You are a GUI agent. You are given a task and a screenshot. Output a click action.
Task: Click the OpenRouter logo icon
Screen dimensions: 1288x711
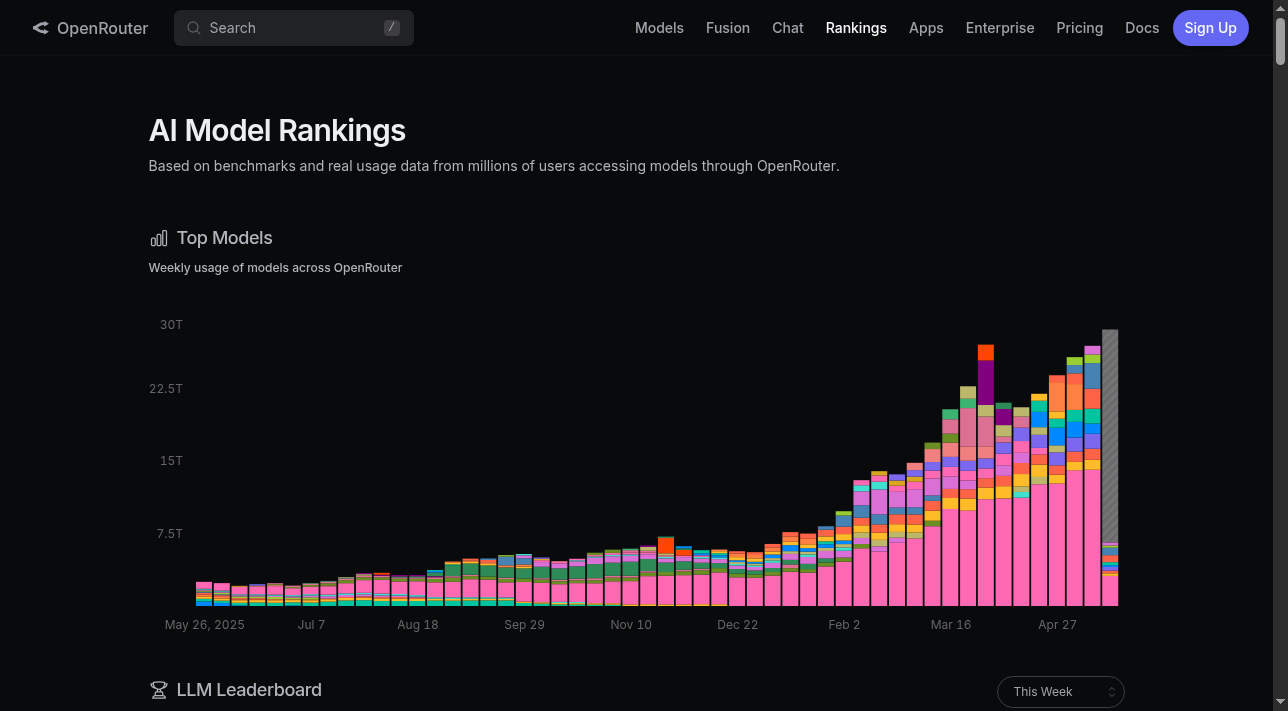[40, 28]
